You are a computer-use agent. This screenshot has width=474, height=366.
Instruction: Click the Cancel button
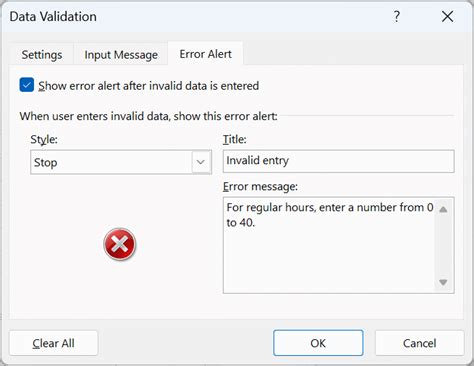[419, 343]
